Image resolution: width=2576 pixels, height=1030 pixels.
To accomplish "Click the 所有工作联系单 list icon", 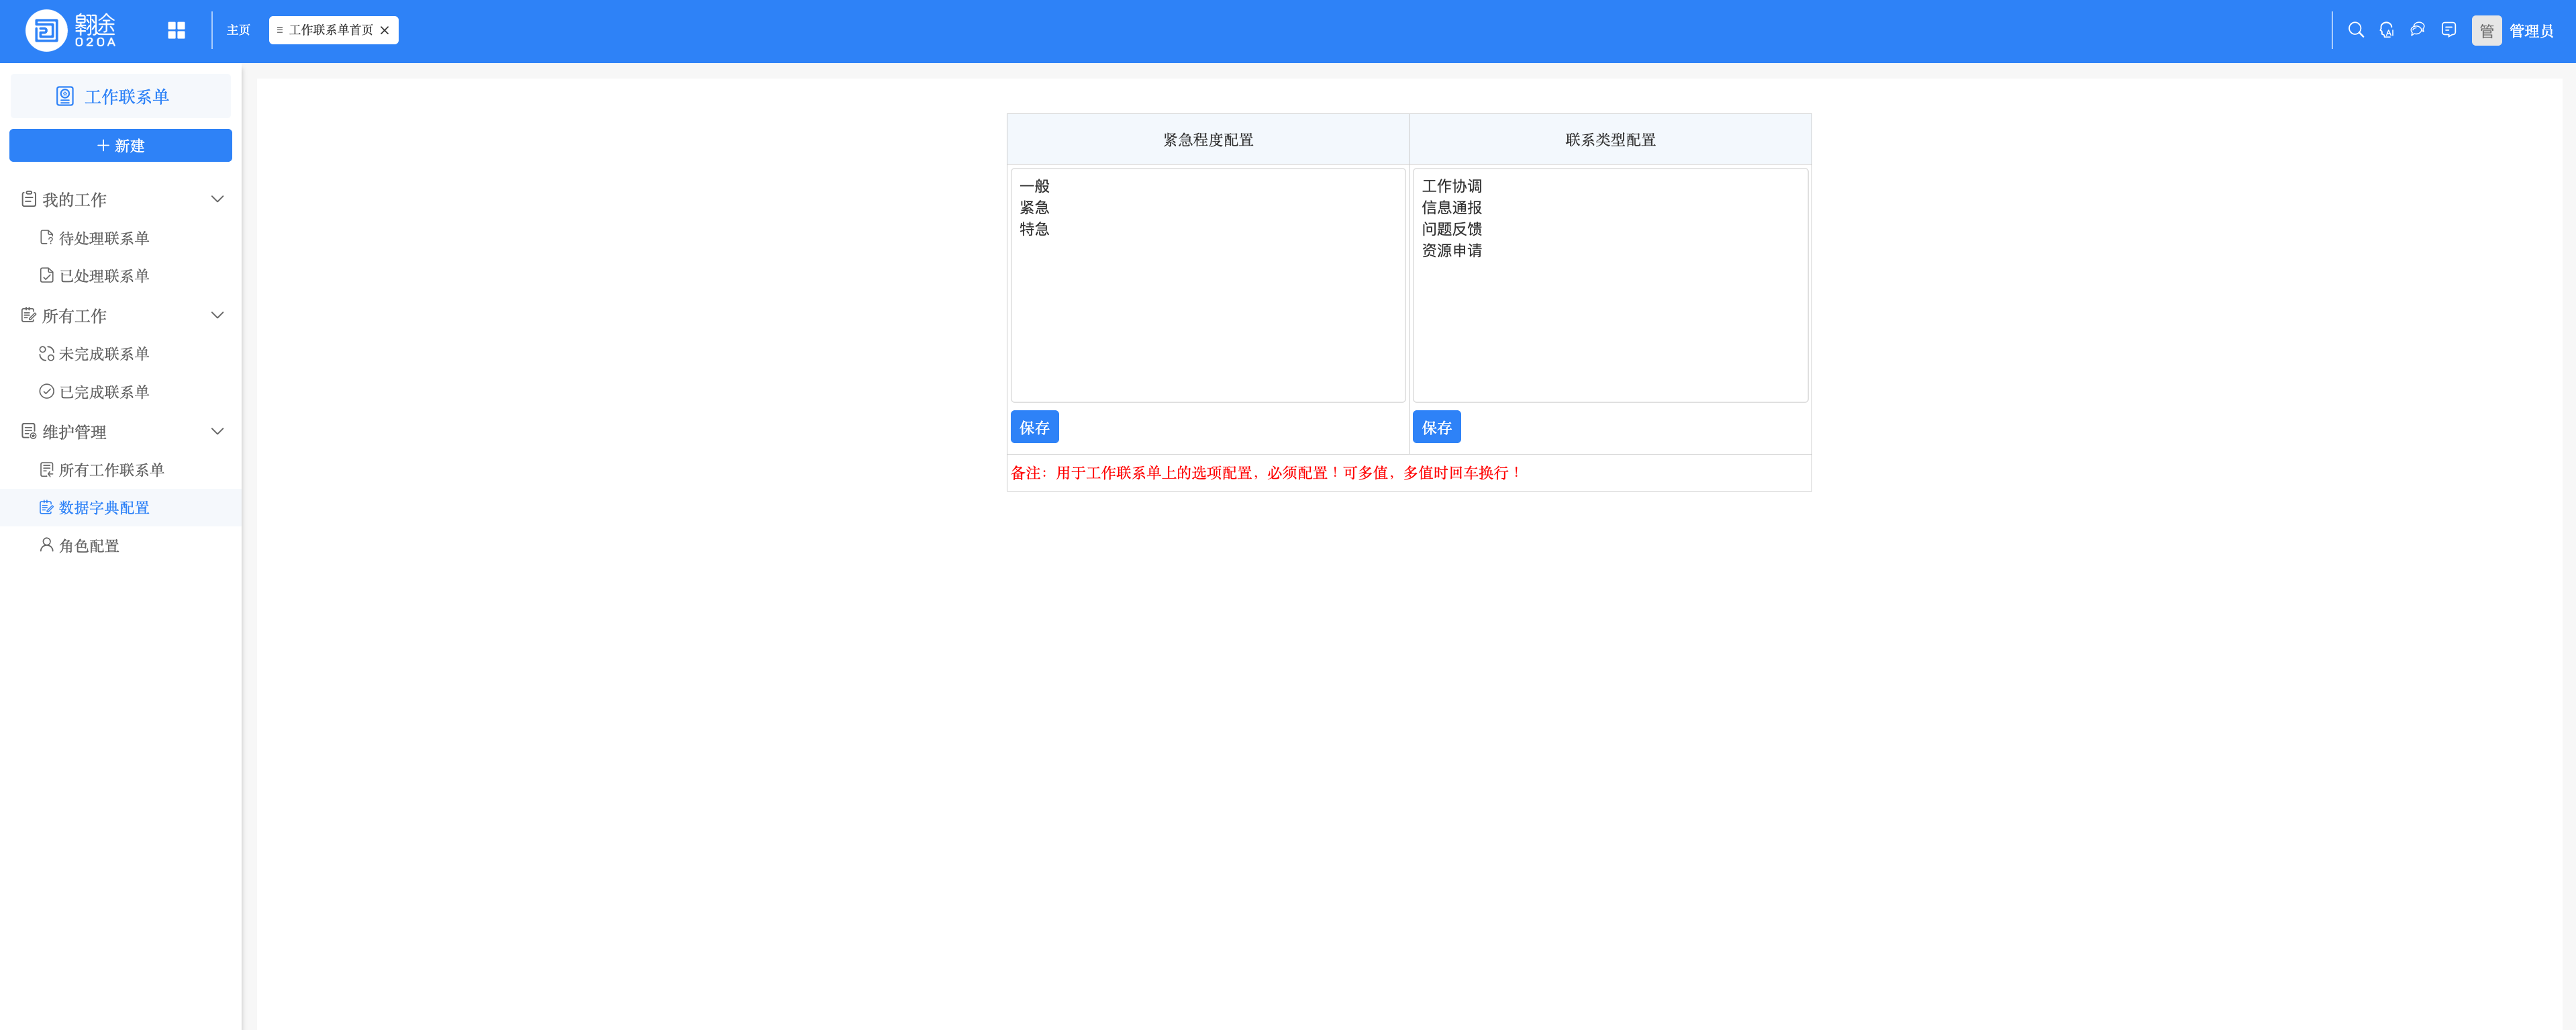I will coord(46,469).
